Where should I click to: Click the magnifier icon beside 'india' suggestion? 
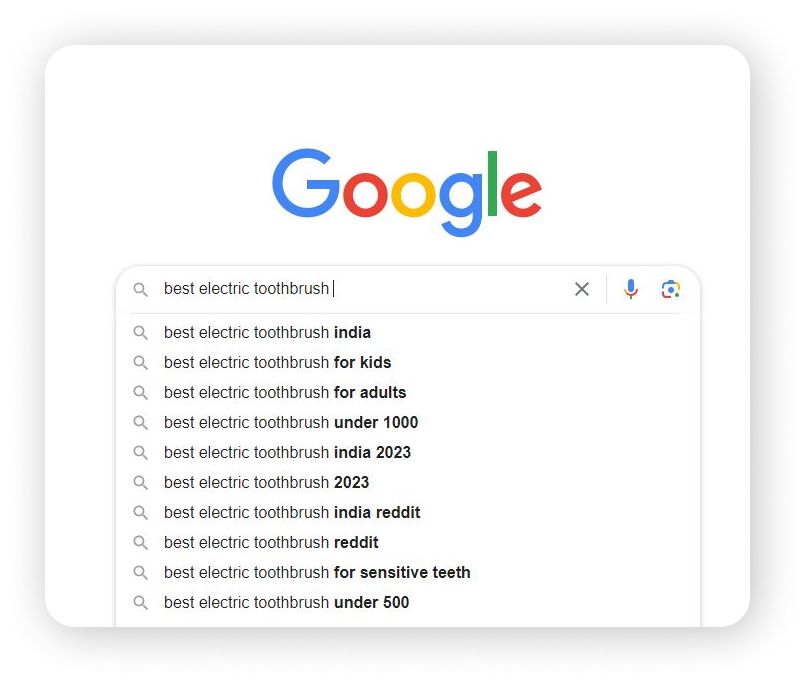coord(141,333)
